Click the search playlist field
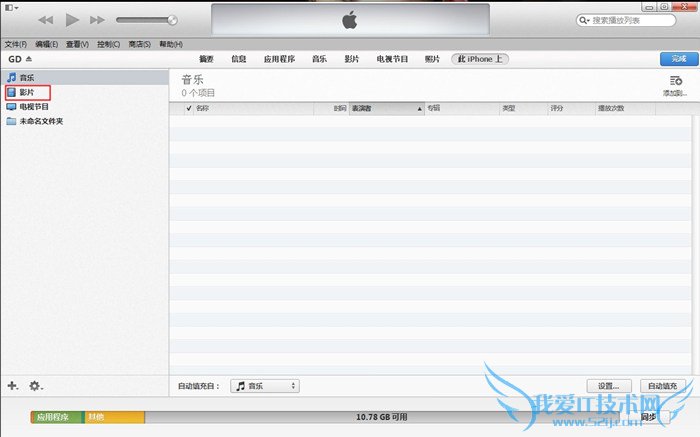The image size is (700, 437). [626, 21]
